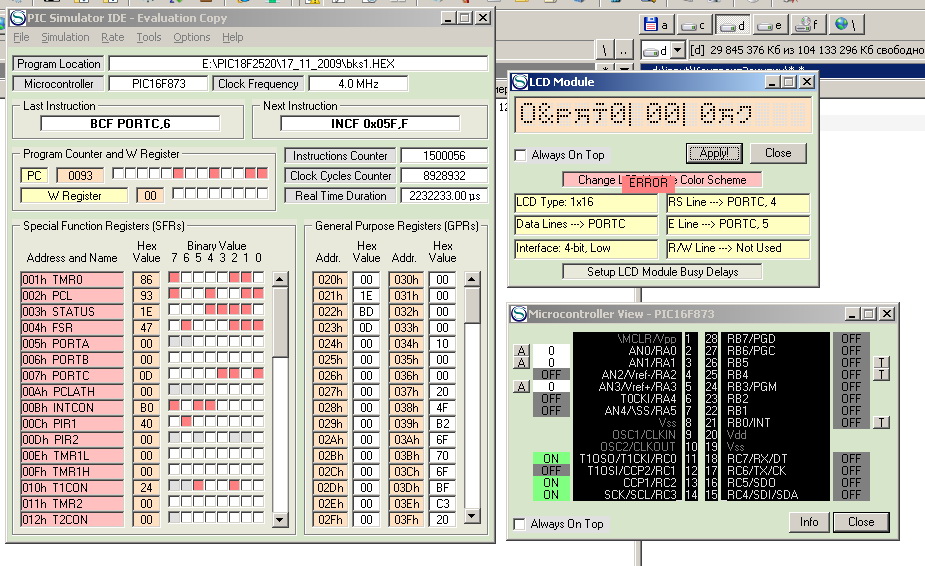The image size is (925, 566).
Task: Toggle the ON state of CCP1/RC2 pin
Action: [551, 483]
